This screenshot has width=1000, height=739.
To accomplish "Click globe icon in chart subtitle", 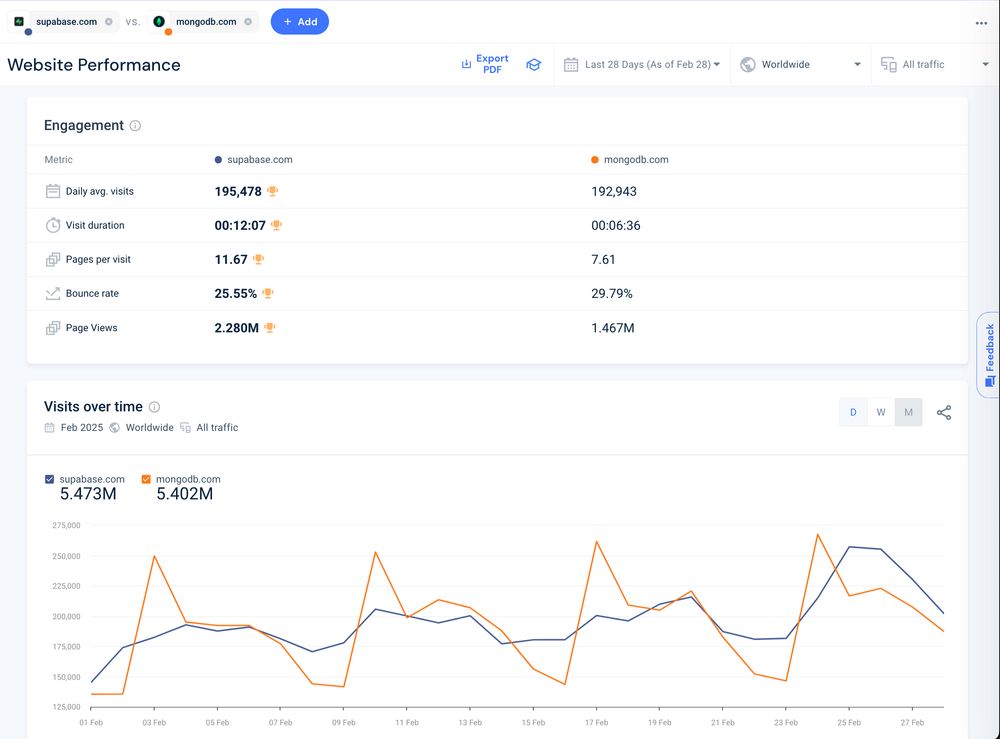I will [115, 427].
